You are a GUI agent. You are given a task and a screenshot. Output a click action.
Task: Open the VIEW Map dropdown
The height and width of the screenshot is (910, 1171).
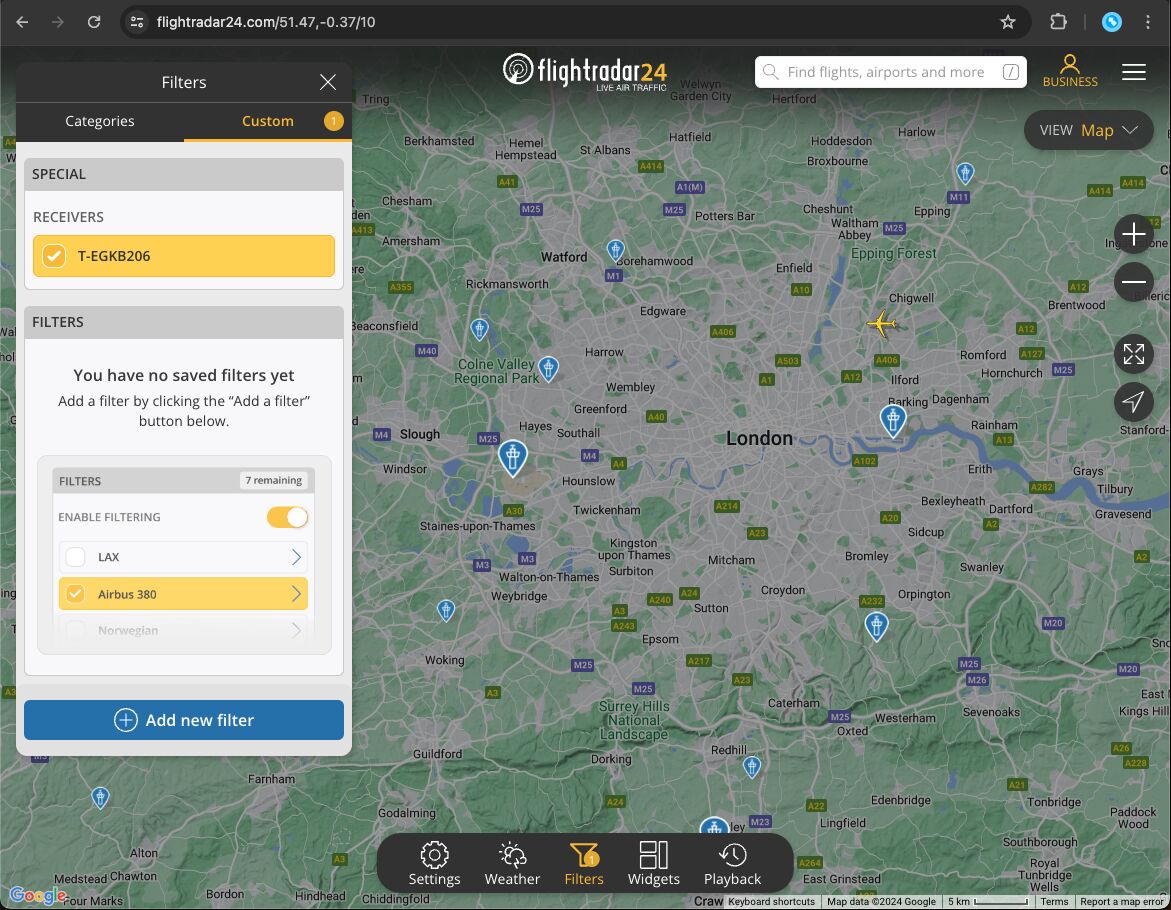click(x=1088, y=130)
